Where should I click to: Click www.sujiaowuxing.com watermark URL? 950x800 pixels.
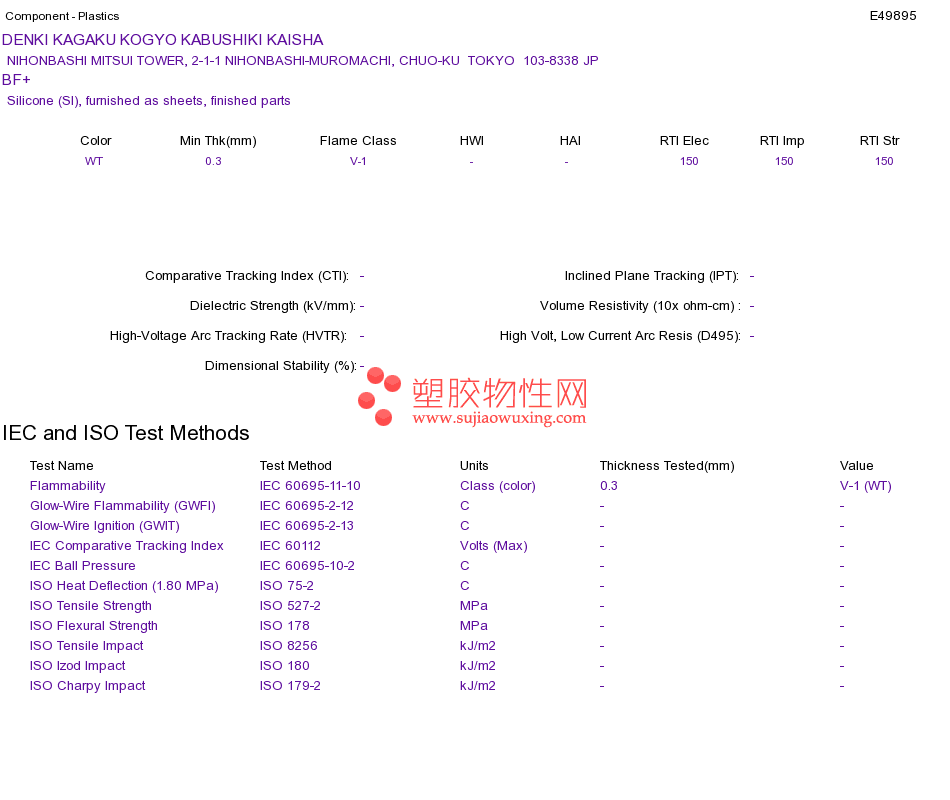tap(499, 418)
